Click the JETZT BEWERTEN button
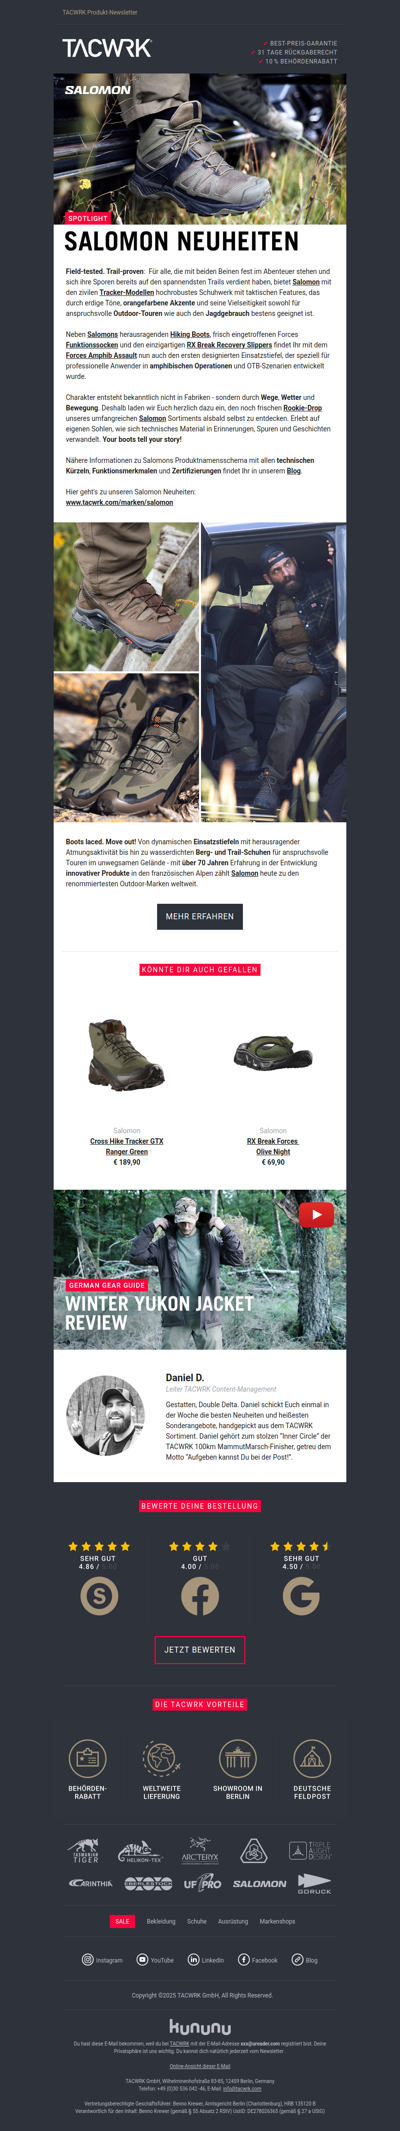 point(200,1649)
